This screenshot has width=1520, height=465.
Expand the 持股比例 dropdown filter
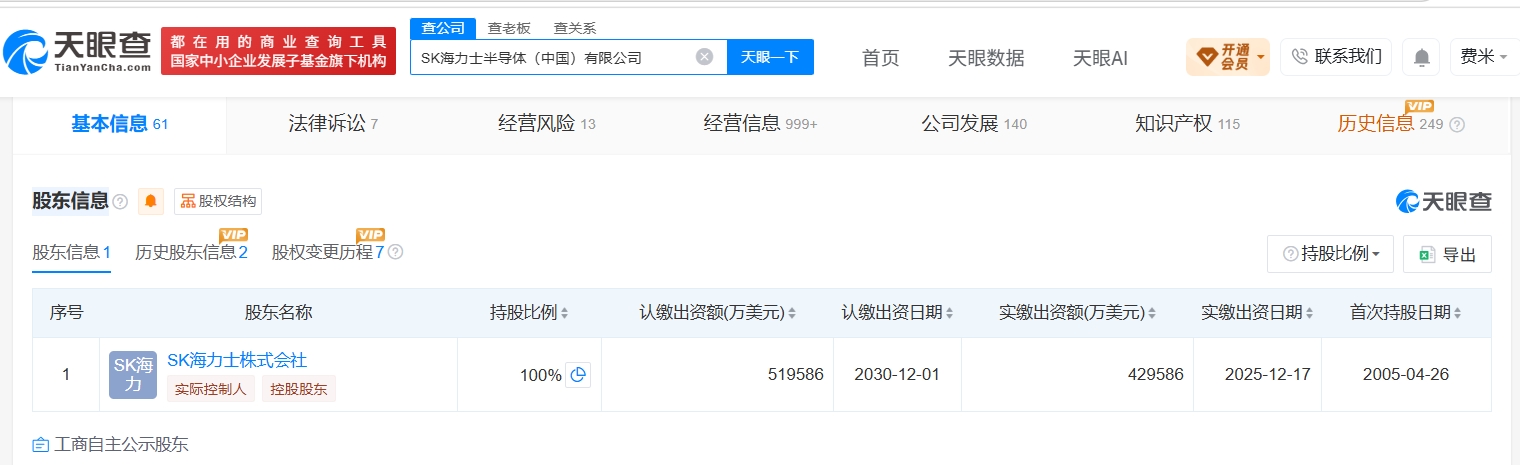coord(1330,254)
